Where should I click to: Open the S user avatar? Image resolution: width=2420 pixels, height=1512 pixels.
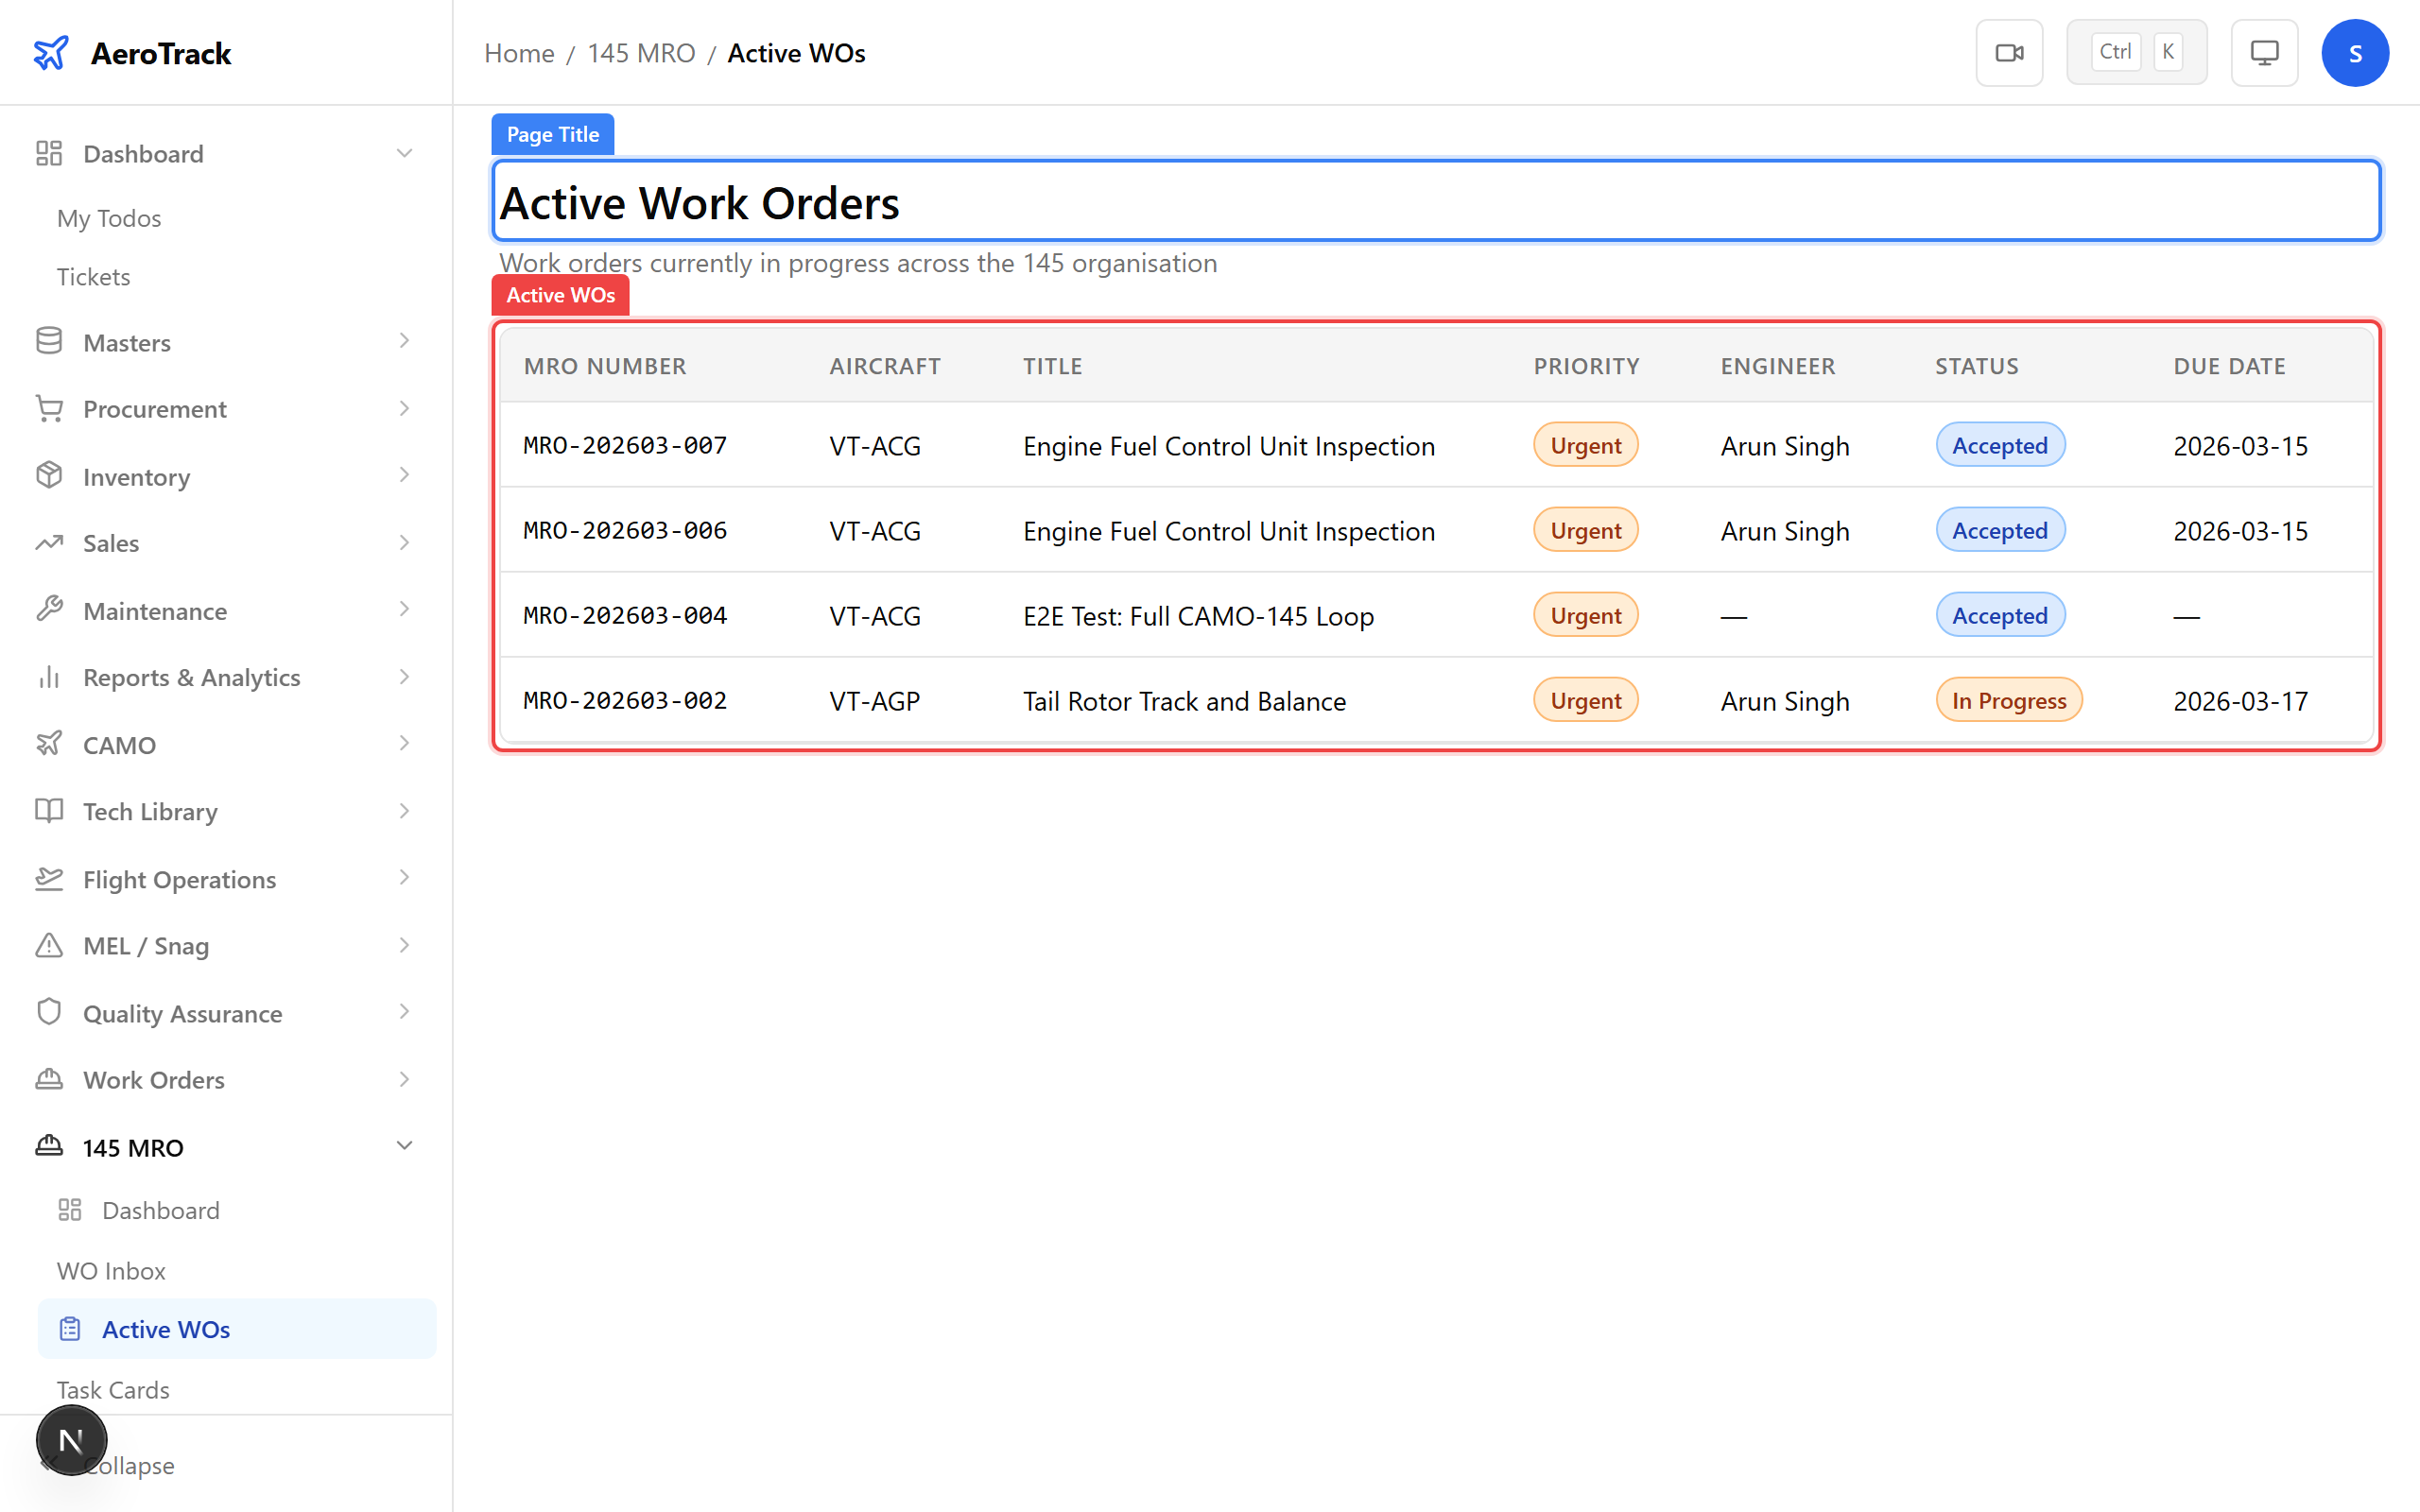click(x=2355, y=51)
